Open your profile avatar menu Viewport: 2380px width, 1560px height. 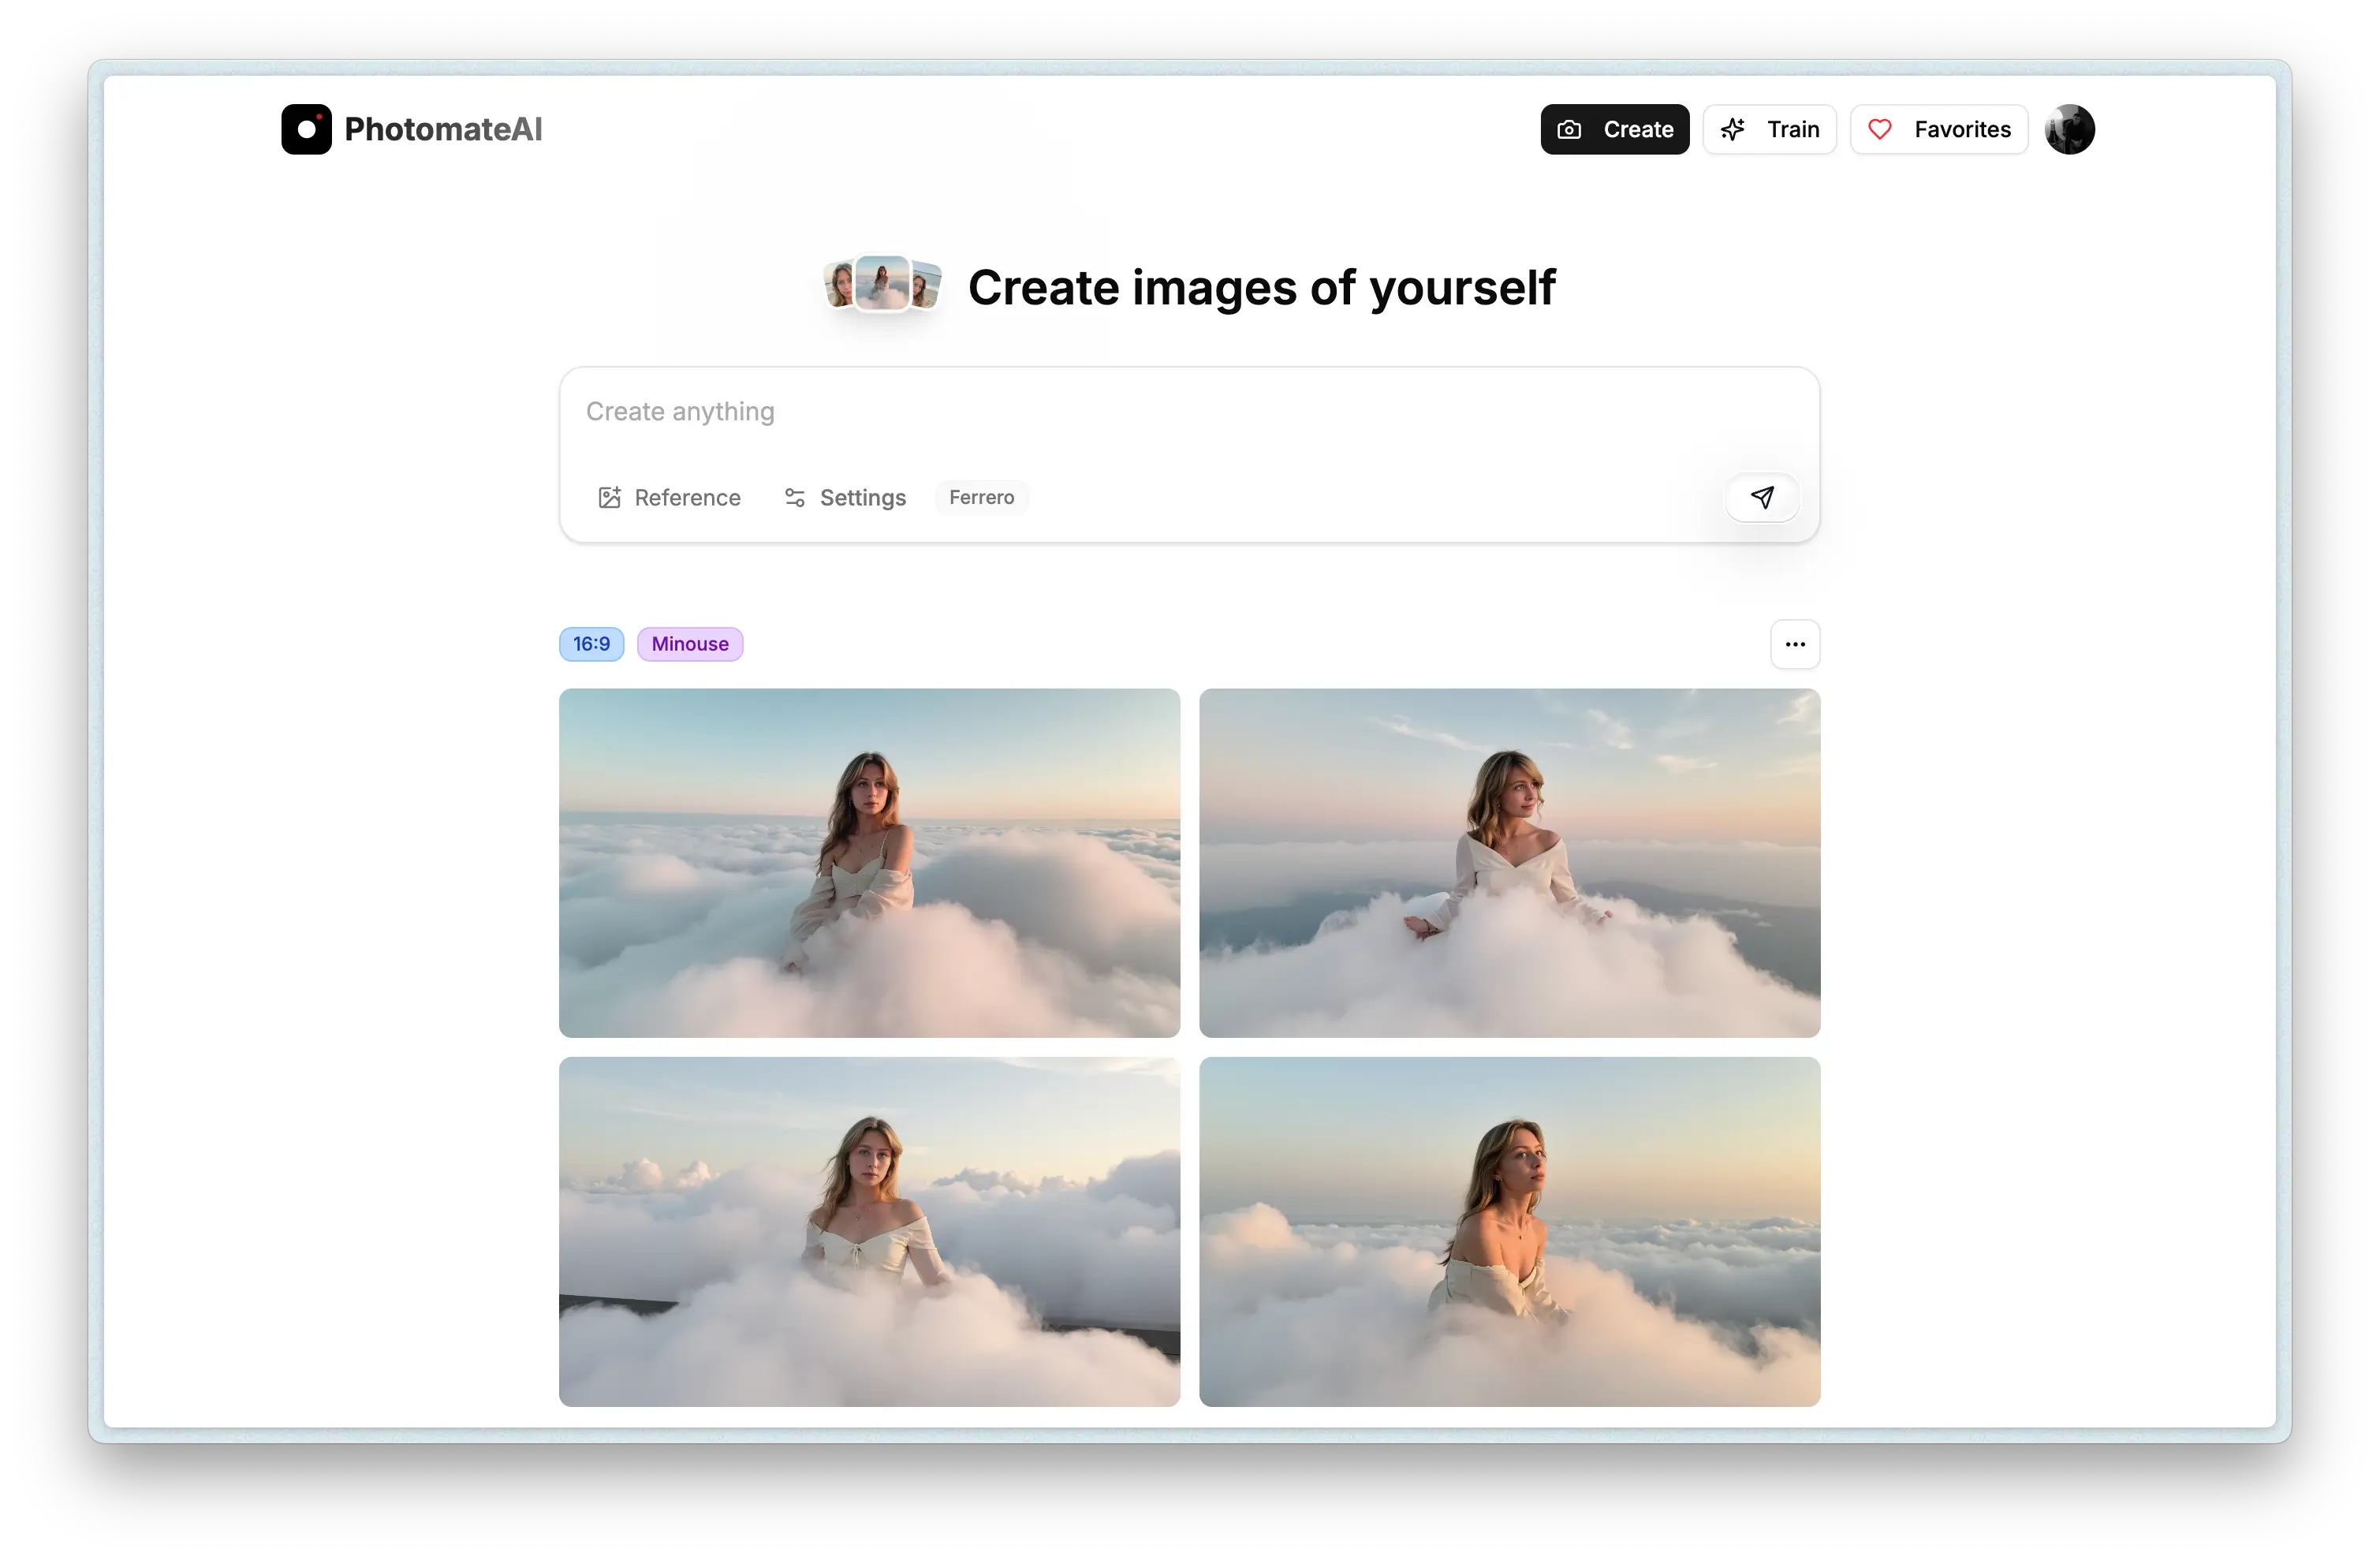[x=2069, y=129]
